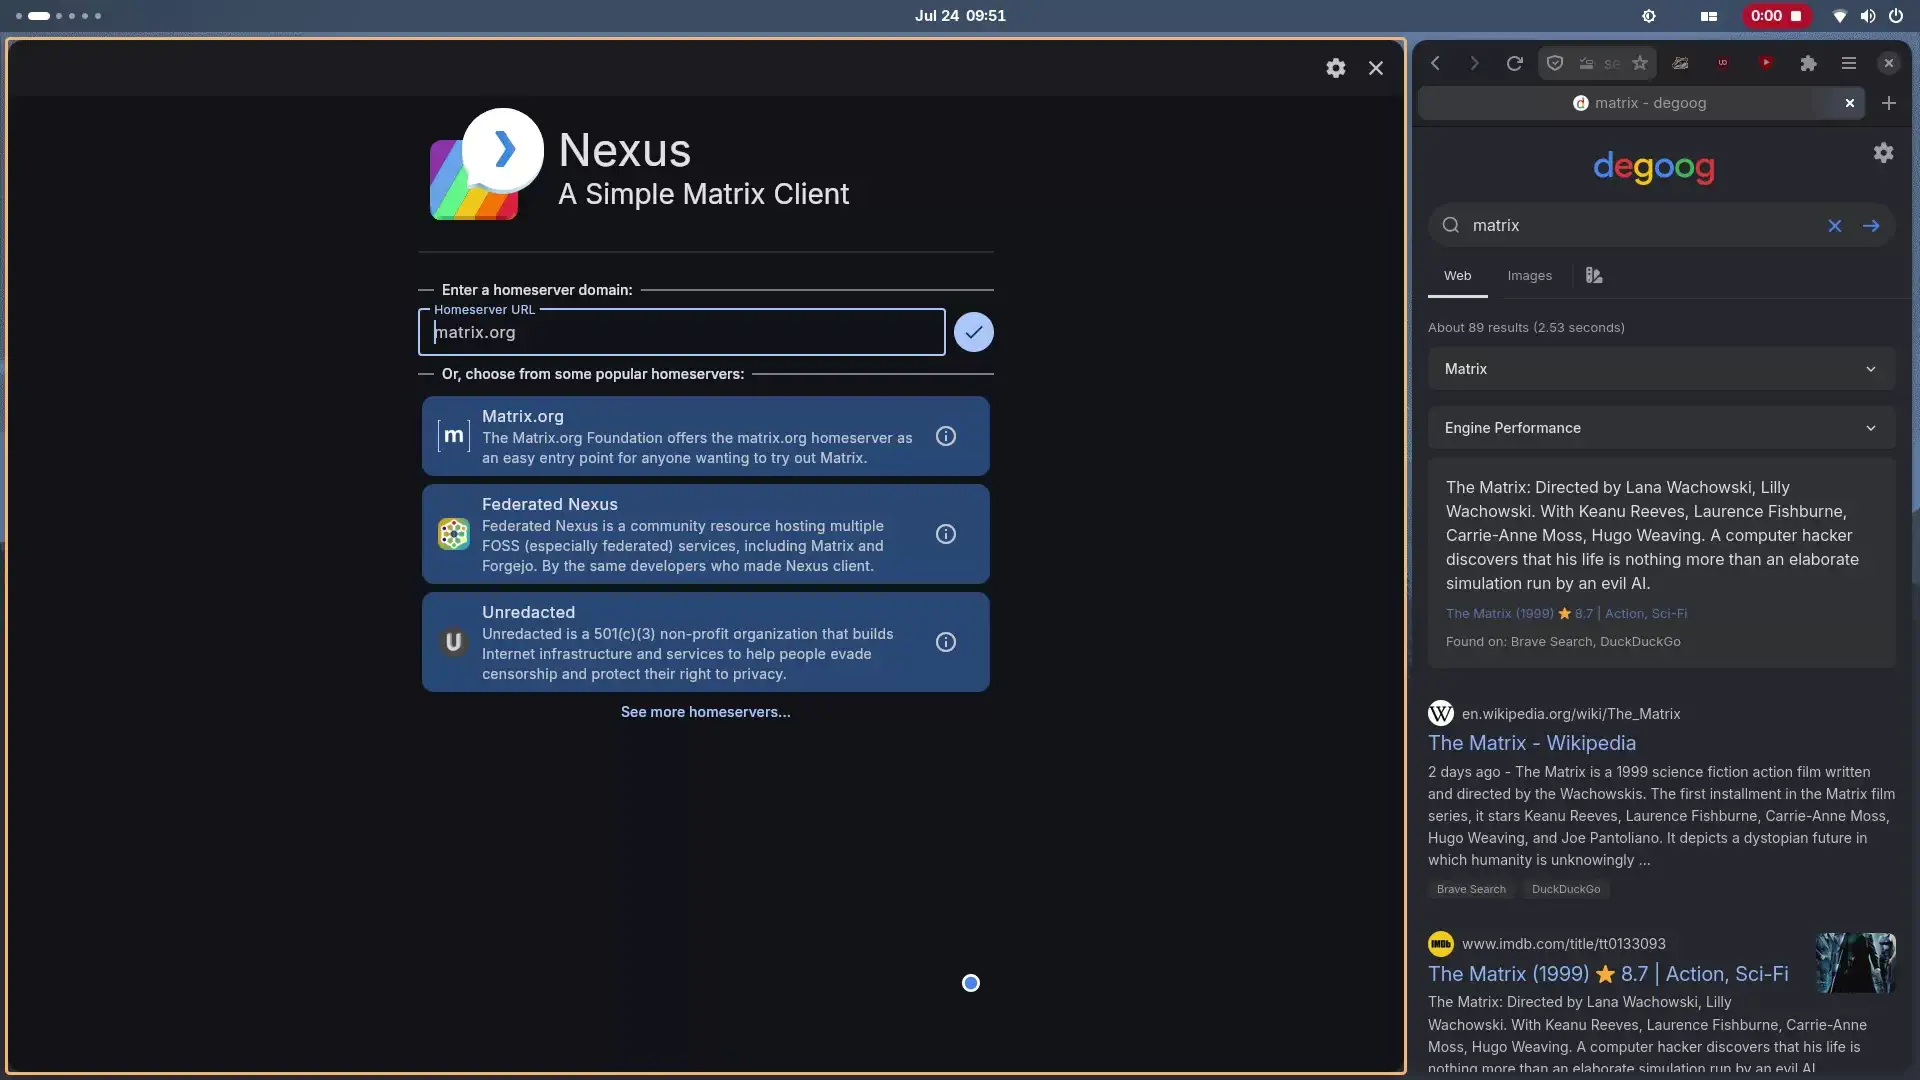This screenshot has width=1920, height=1080.
Task: Open the extensions puzzle-piece menu
Action: coord(1808,63)
